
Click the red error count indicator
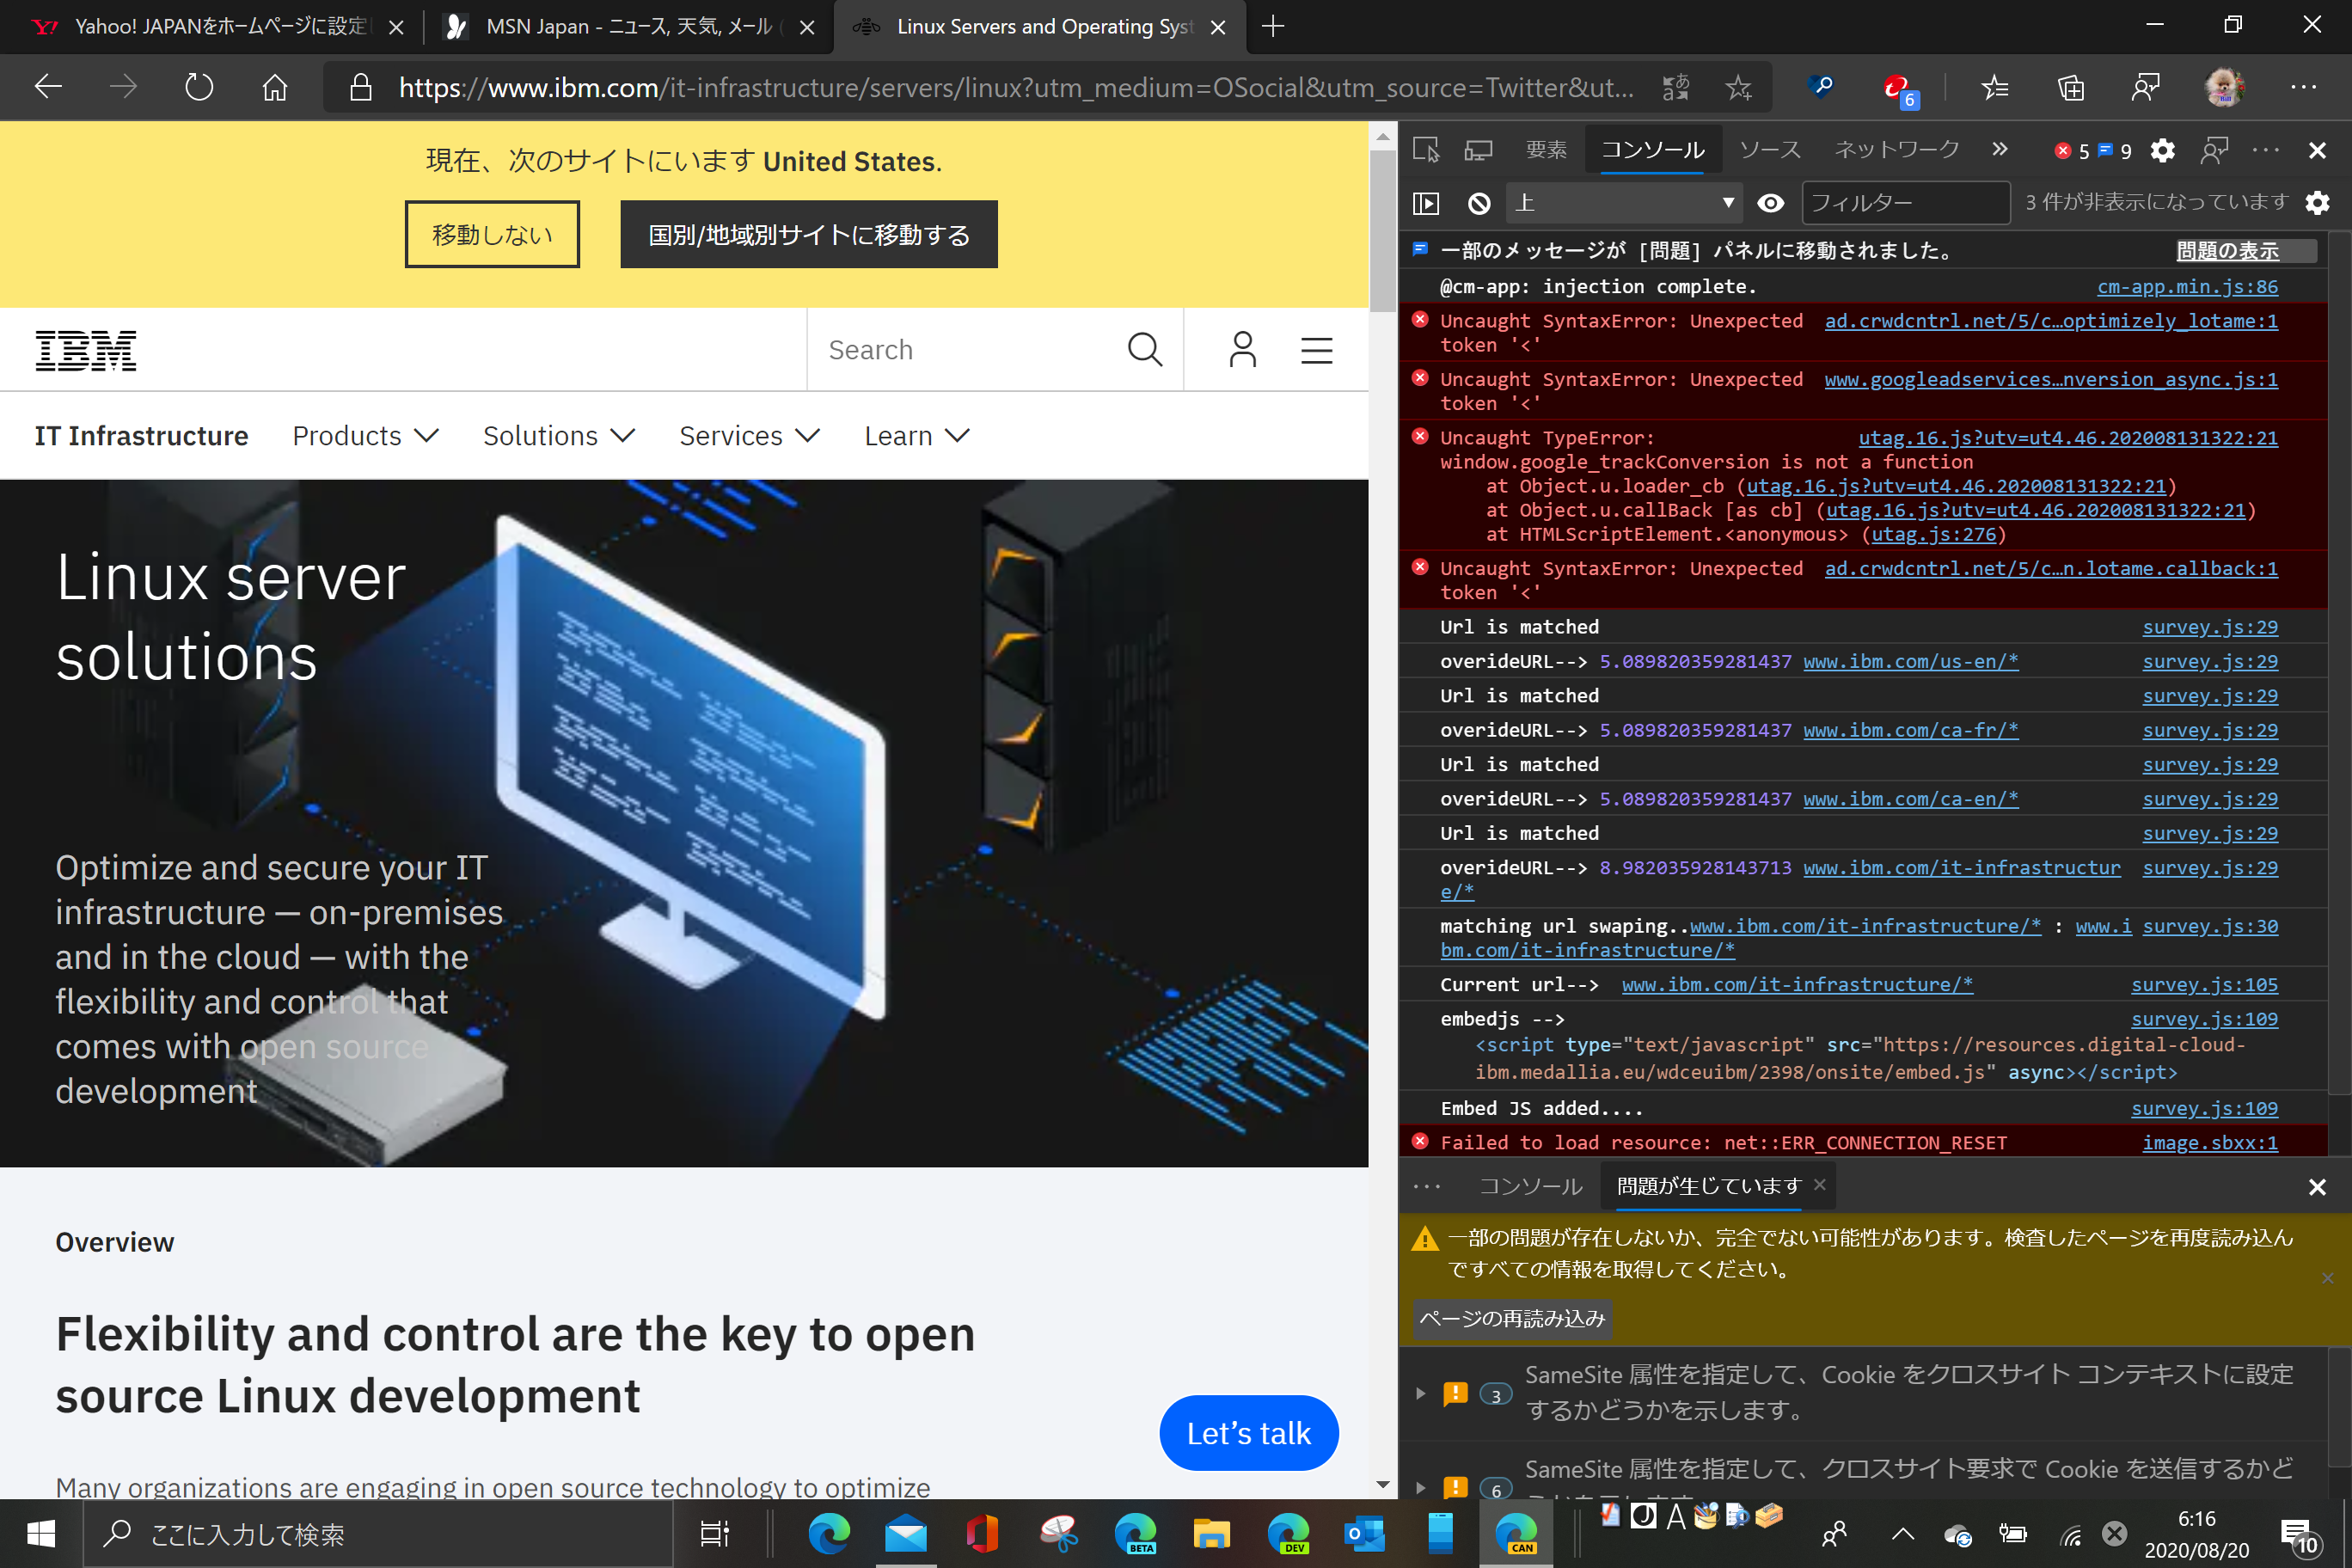pos(2072,150)
